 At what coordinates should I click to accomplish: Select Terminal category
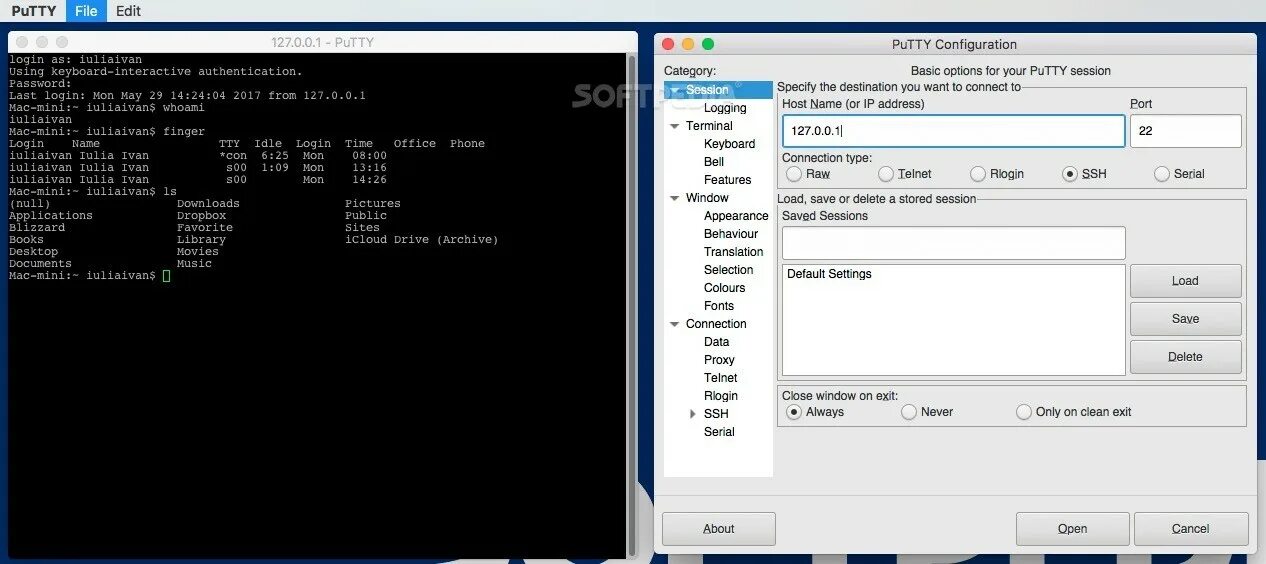(709, 126)
